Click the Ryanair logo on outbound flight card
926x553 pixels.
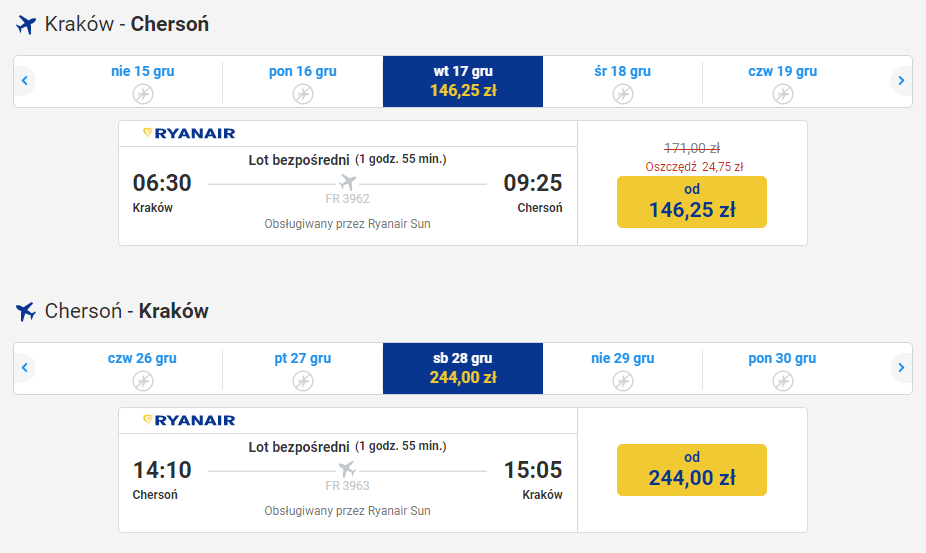coord(189,134)
